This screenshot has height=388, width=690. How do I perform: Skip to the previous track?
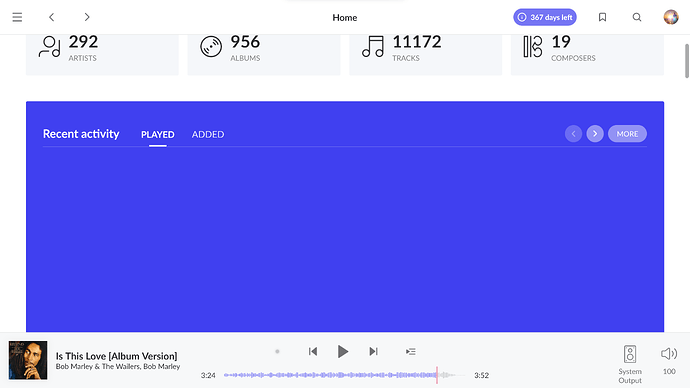(x=313, y=351)
